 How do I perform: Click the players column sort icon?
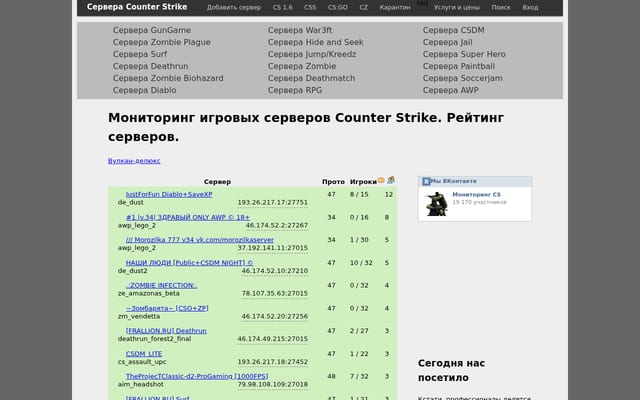pyautogui.click(x=381, y=180)
